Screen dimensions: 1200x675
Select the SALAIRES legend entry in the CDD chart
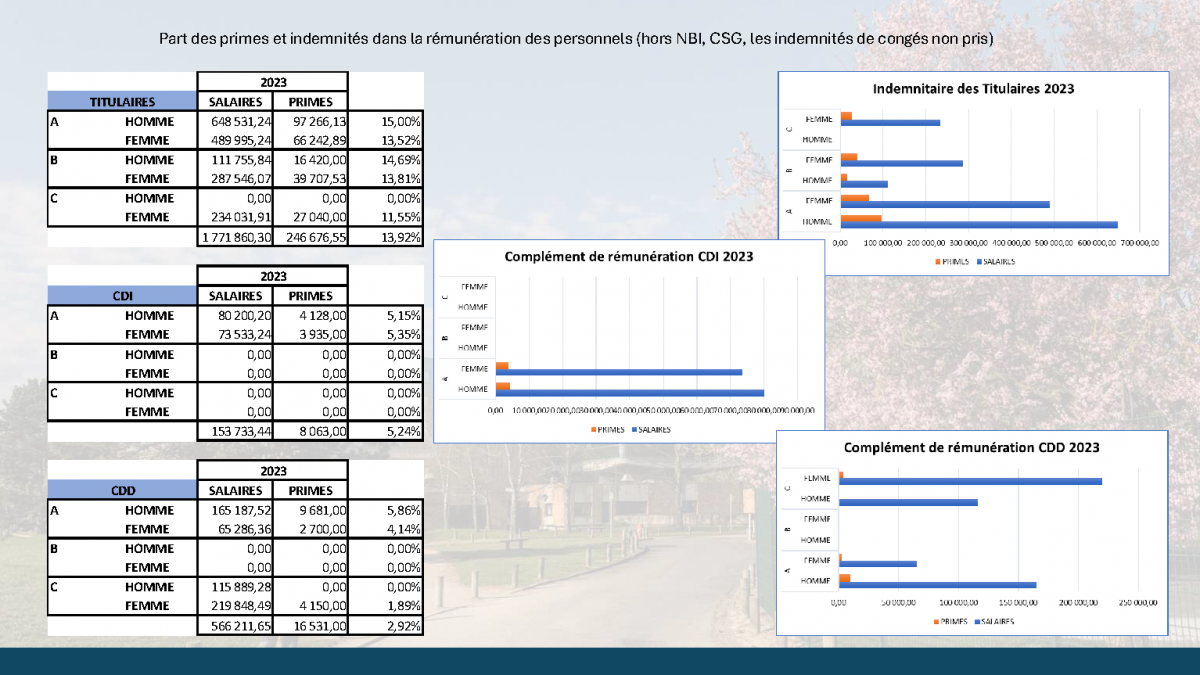click(x=993, y=621)
